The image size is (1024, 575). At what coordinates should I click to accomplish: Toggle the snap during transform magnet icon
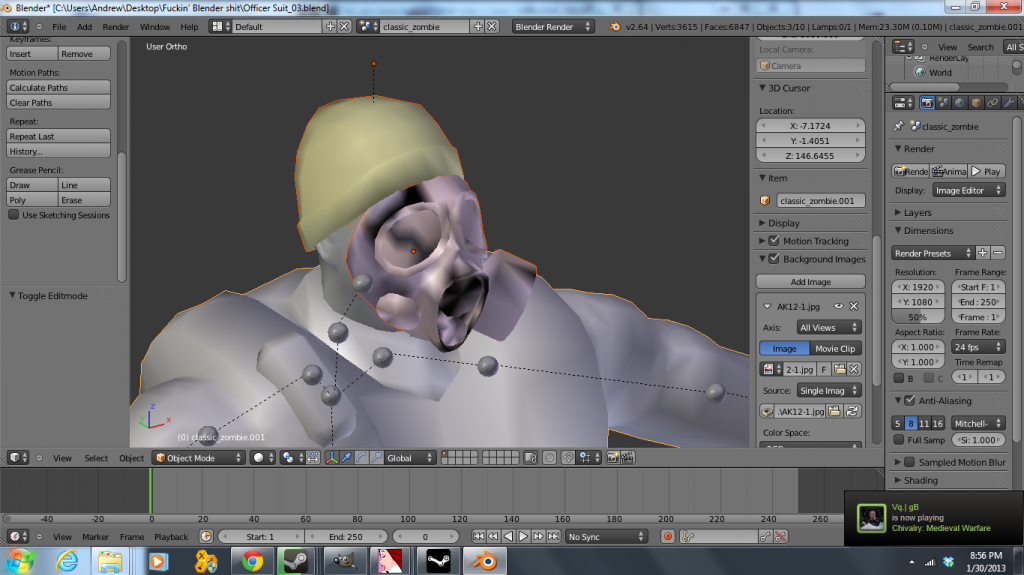point(568,458)
